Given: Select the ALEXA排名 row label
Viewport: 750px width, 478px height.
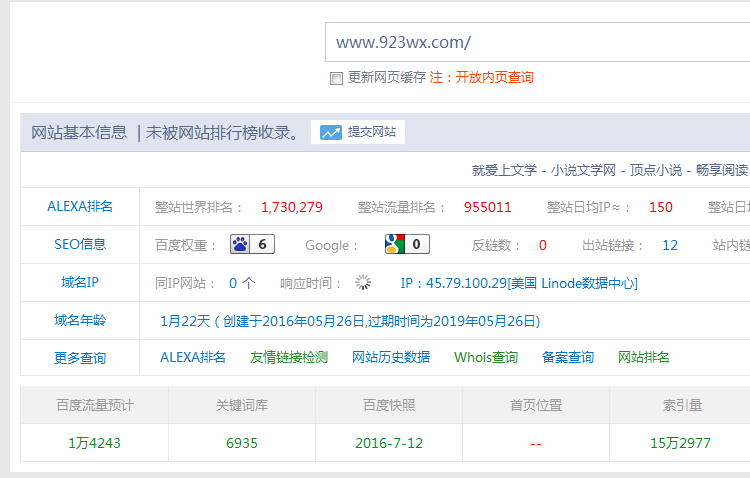Looking at the screenshot, I should [80, 207].
